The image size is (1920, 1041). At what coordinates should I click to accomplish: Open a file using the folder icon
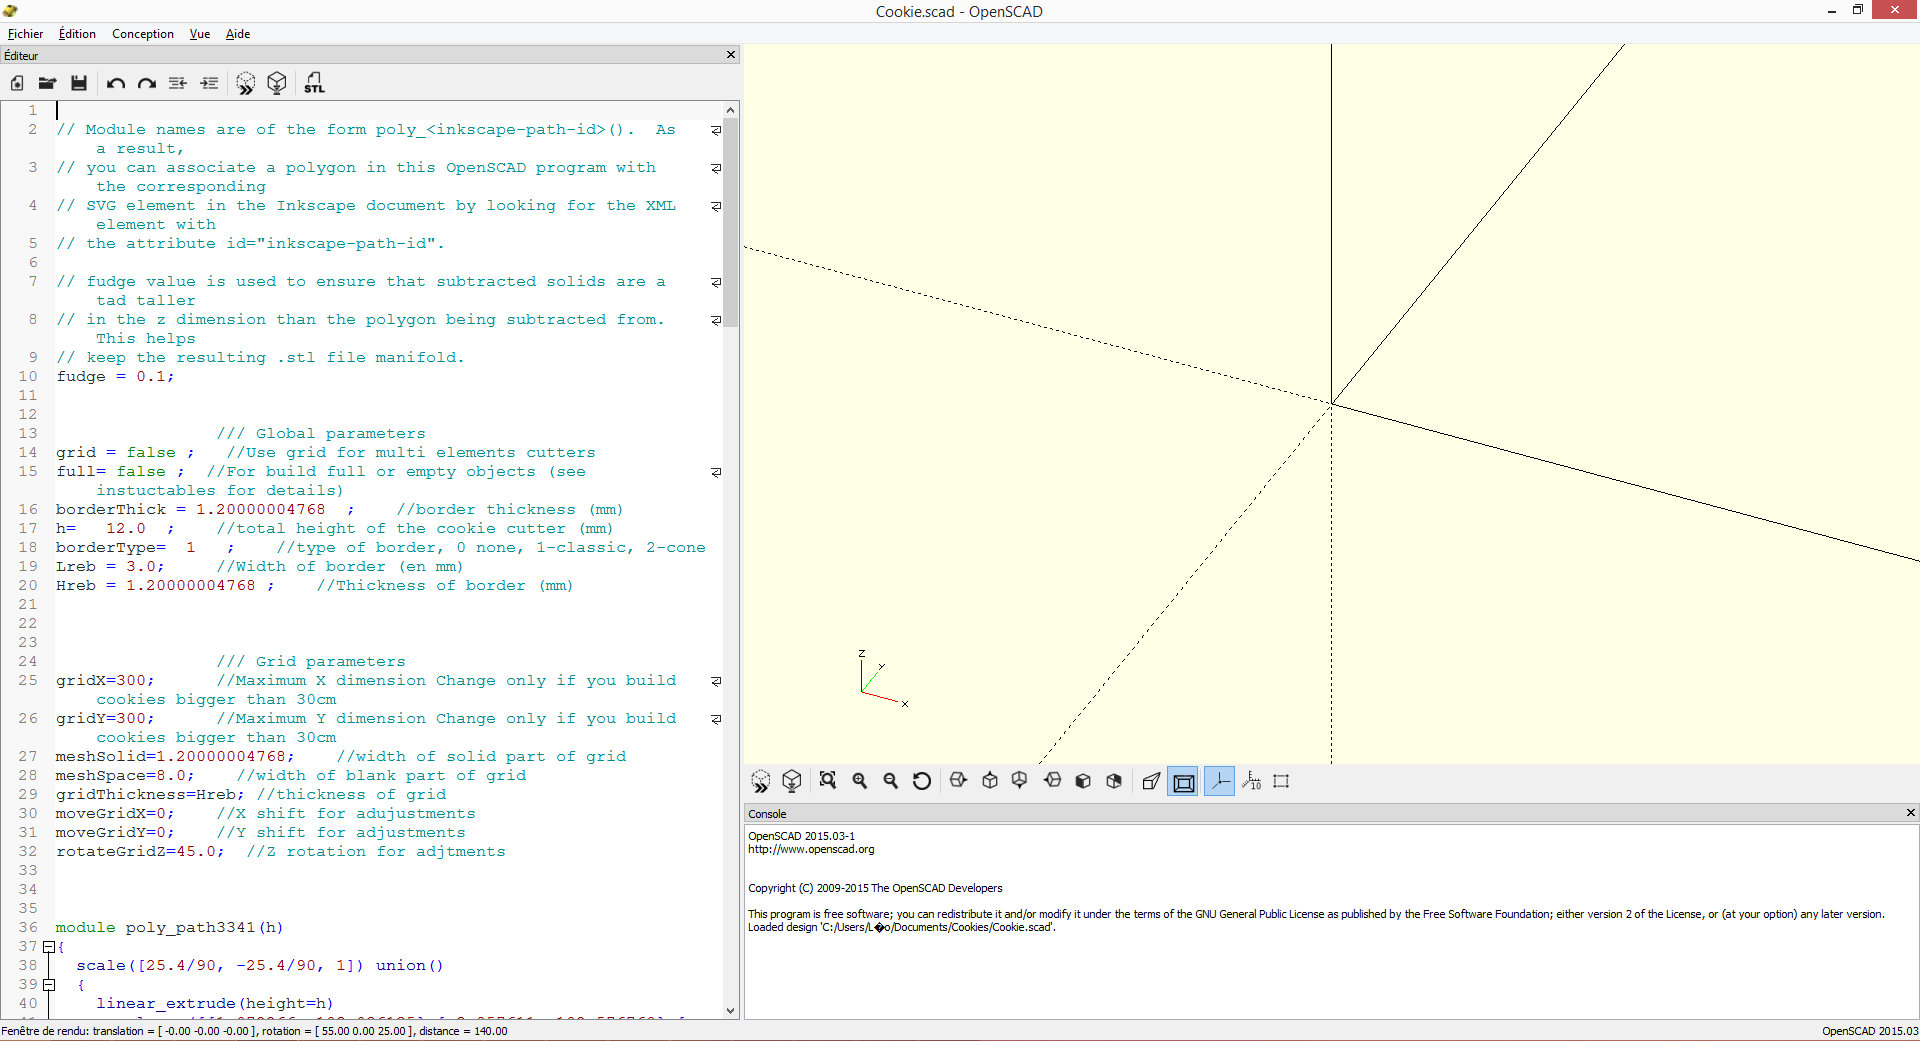[47, 83]
